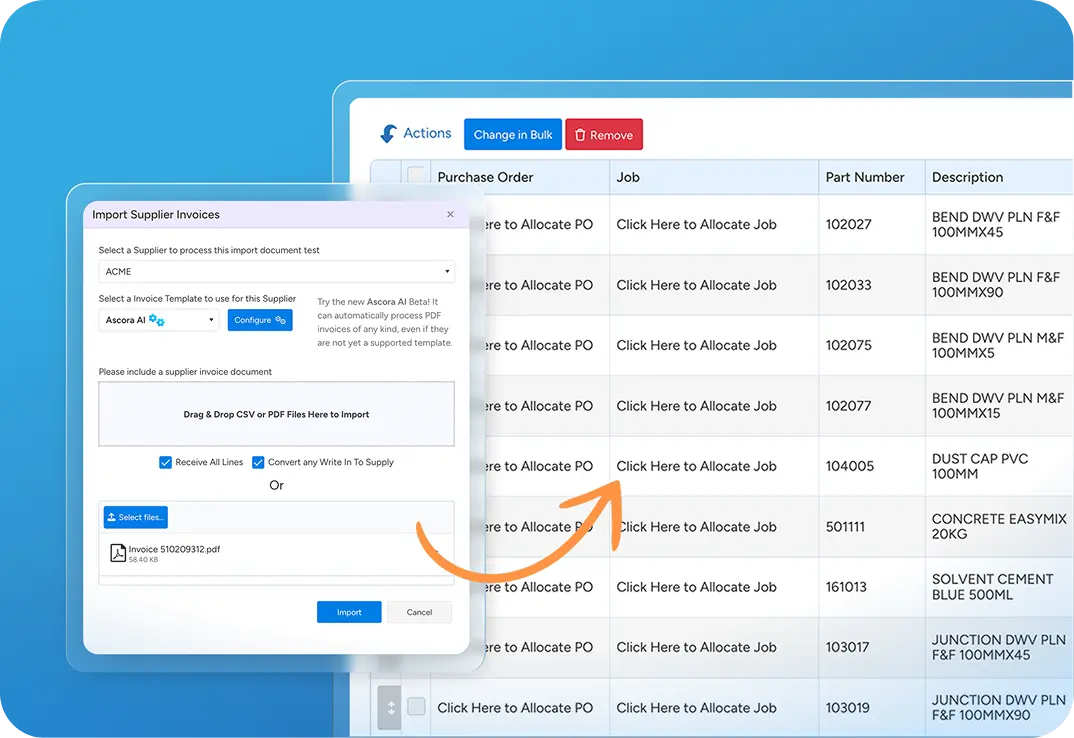
Task: Click the PDF icon next to Invoice 510209312.pdf
Action: point(118,554)
